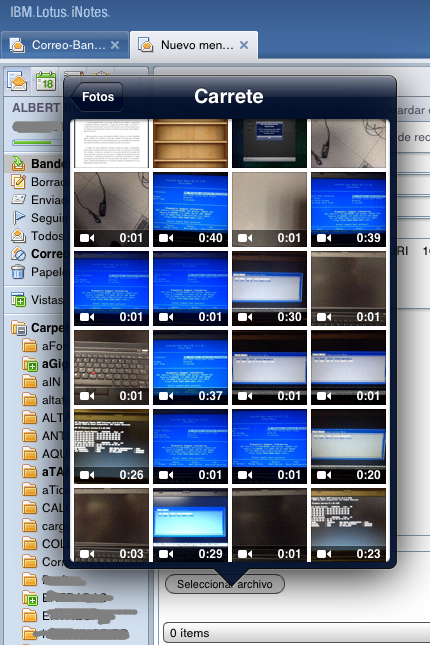Close the Correo-Ban... tab
Screen dimensions: 430x645
[x=115, y=45]
